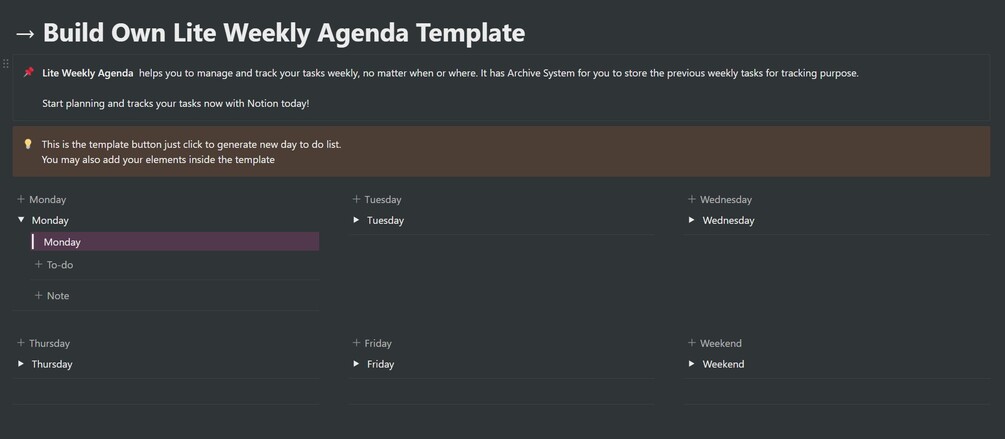Image resolution: width=1005 pixels, height=439 pixels.
Task: Open the Friday toggle triangle
Action: (x=357, y=364)
